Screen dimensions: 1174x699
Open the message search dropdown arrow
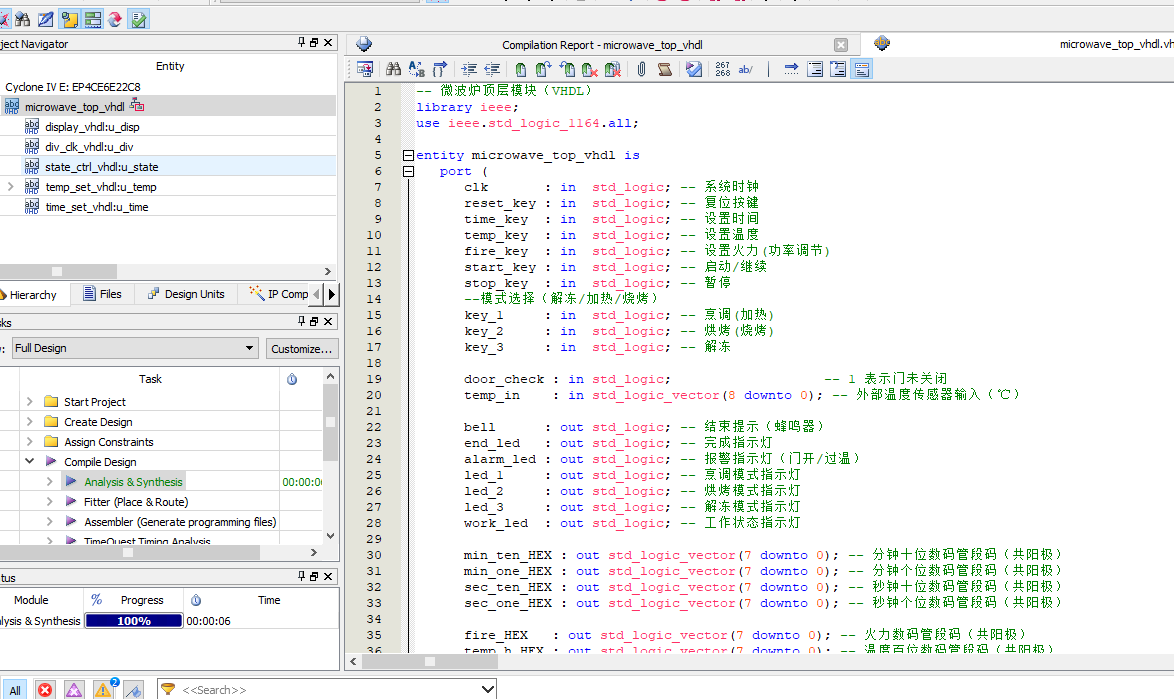(x=487, y=689)
